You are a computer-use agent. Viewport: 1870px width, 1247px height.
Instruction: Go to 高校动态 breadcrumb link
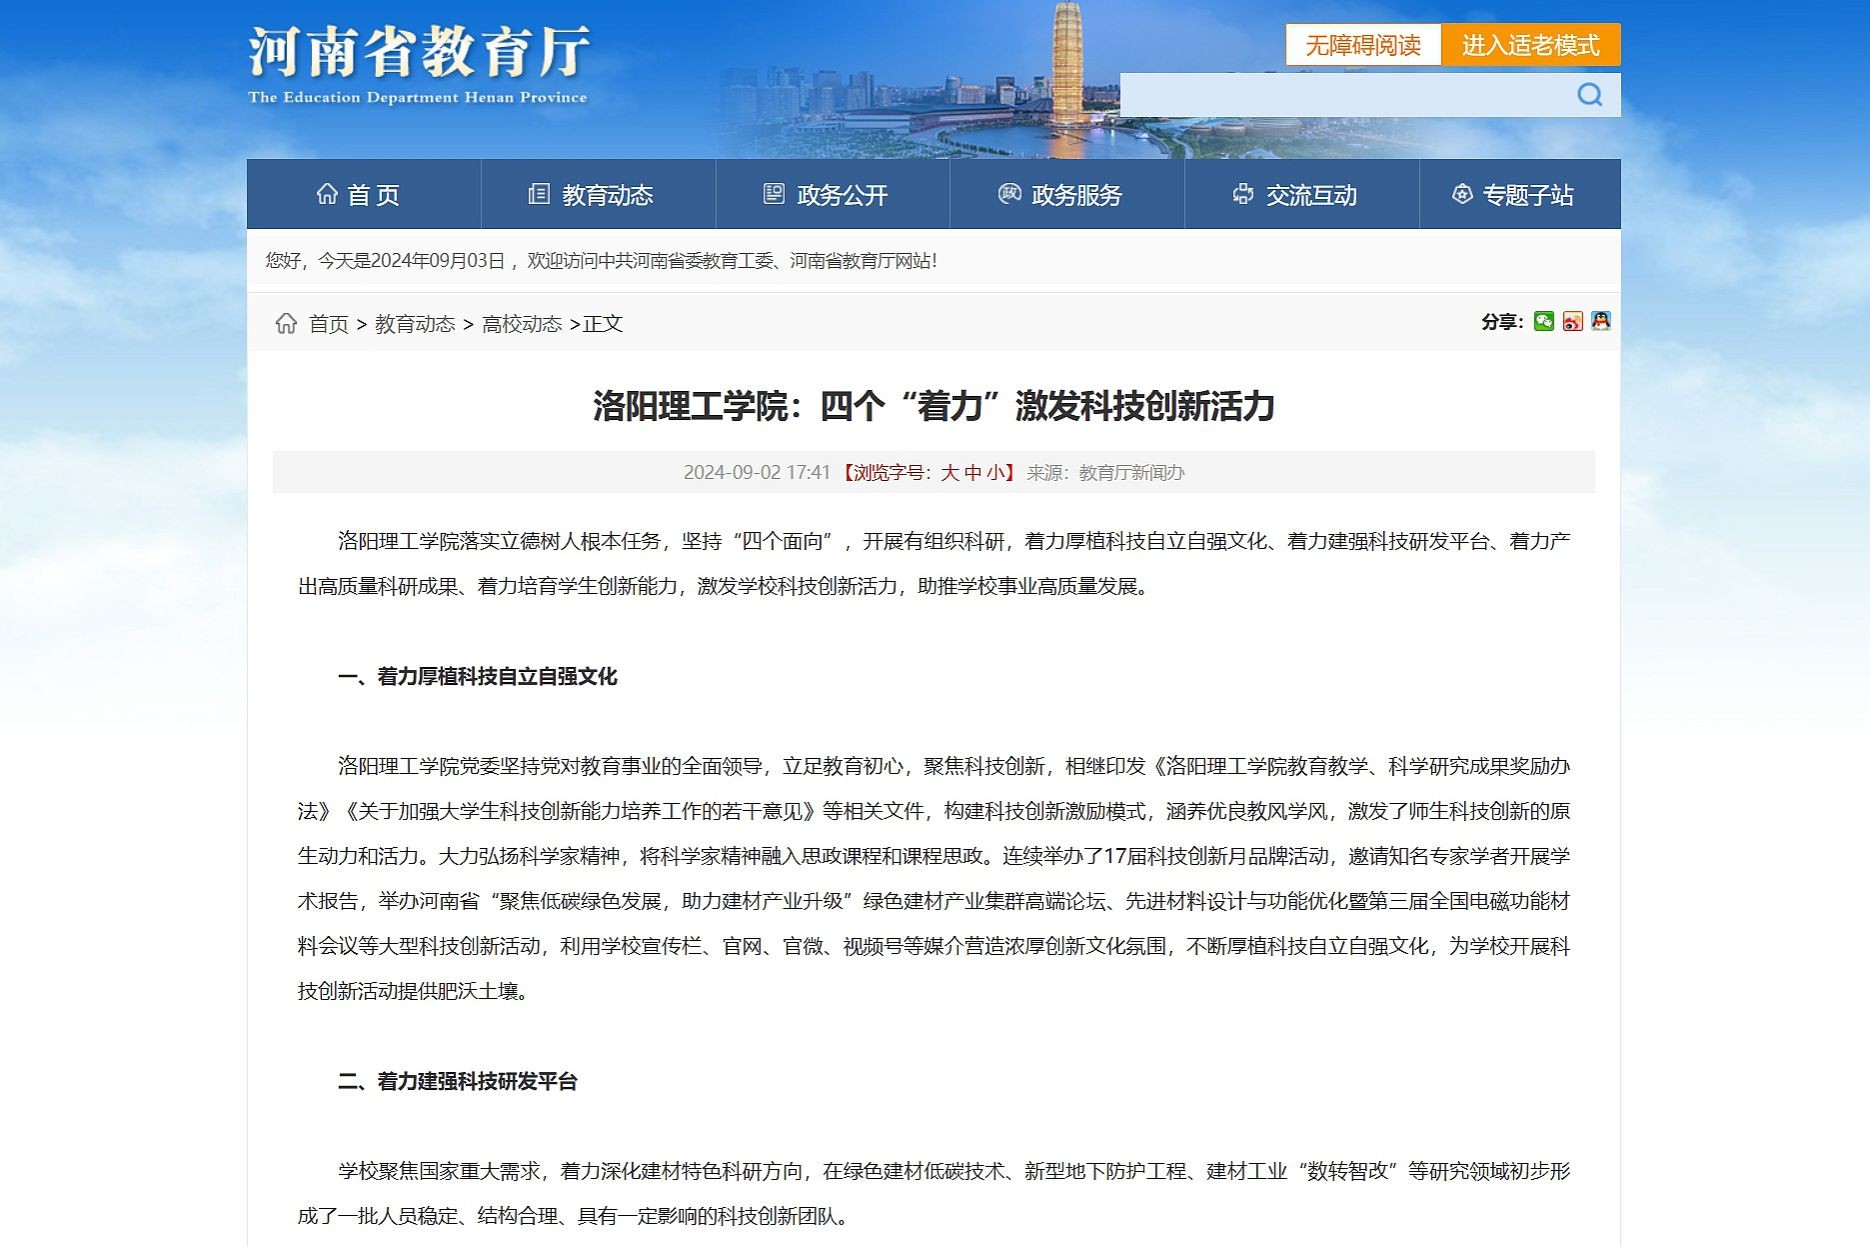coord(521,324)
